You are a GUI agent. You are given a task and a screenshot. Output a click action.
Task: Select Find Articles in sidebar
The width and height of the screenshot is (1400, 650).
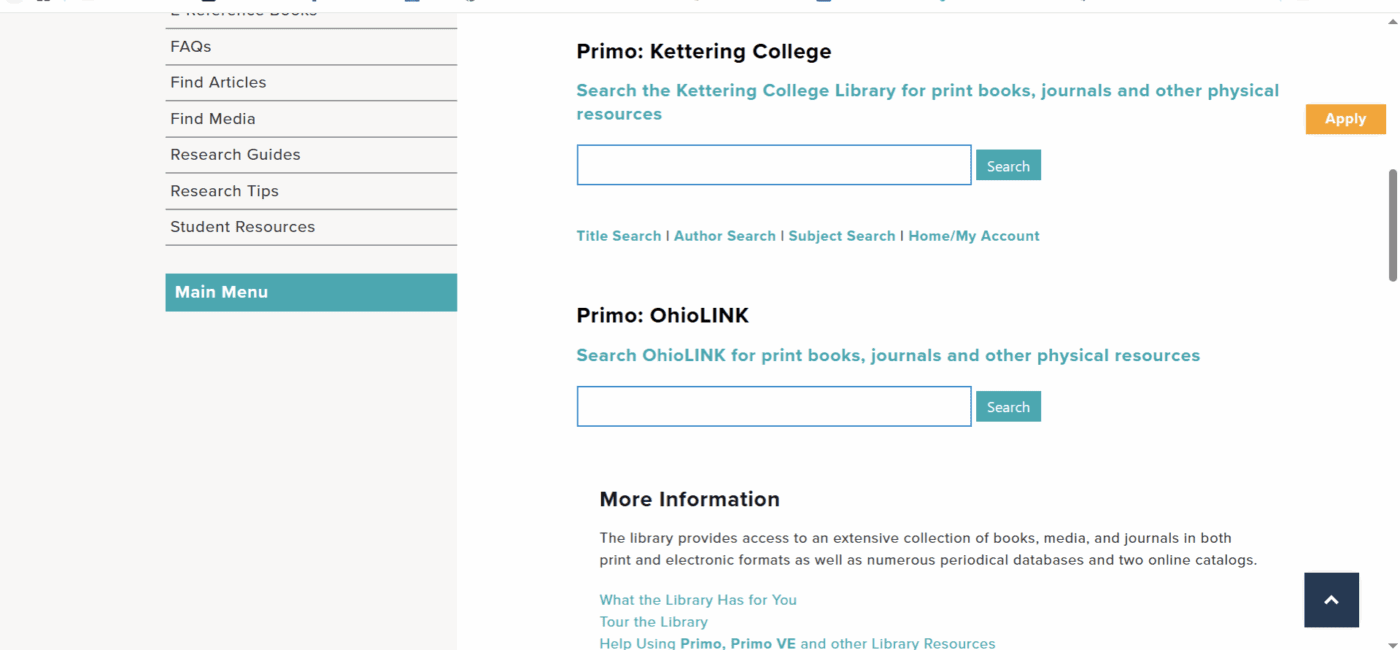click(x=218, y=83)
